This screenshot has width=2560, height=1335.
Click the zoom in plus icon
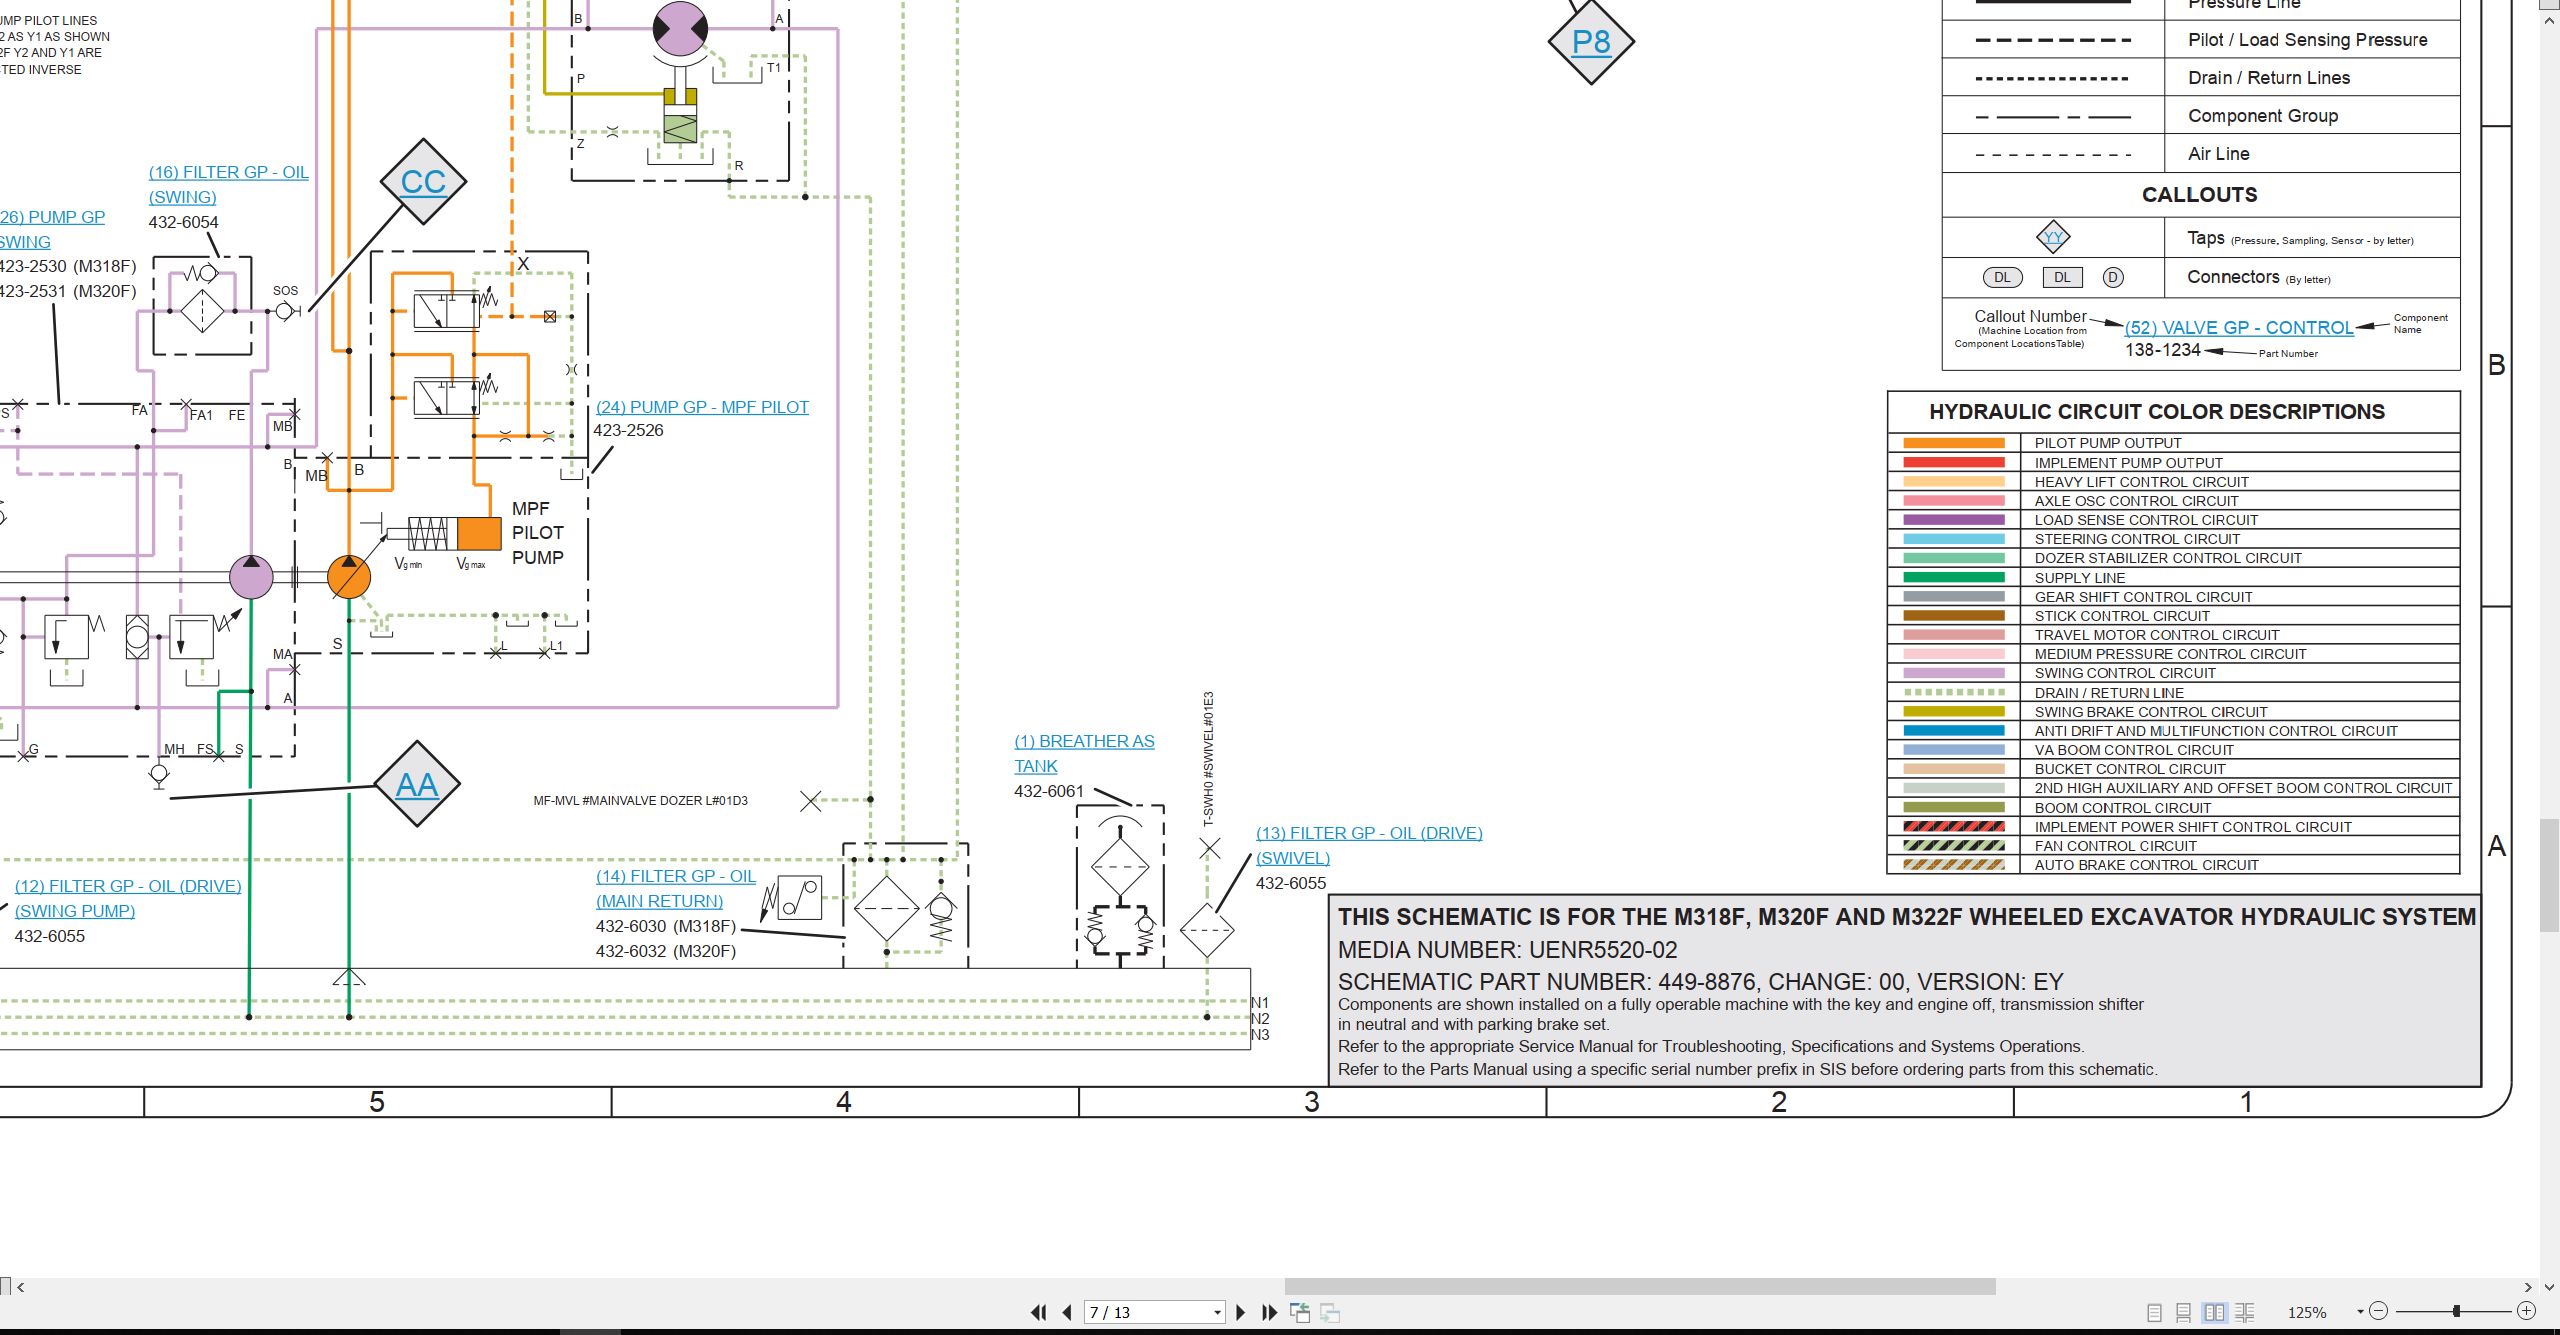point(2526,1311)
